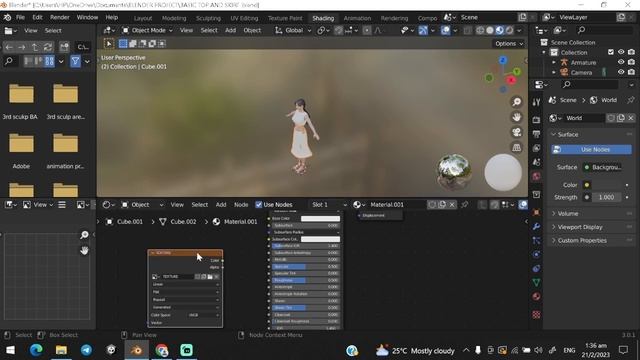Viewport: 640px width, 360px height.
Task: Click the Windows Start button
Action: point(11,350)
